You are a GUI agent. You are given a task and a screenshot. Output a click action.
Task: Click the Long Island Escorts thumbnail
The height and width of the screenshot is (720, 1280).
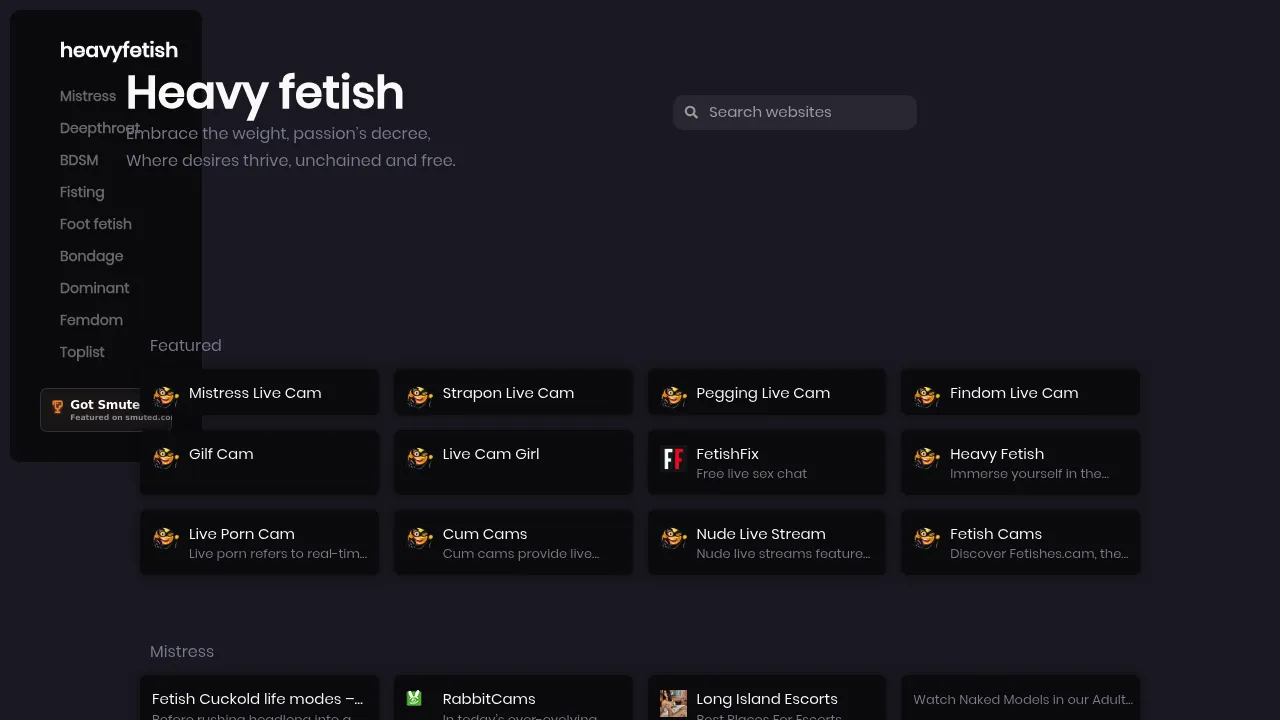tap(673, 703)
